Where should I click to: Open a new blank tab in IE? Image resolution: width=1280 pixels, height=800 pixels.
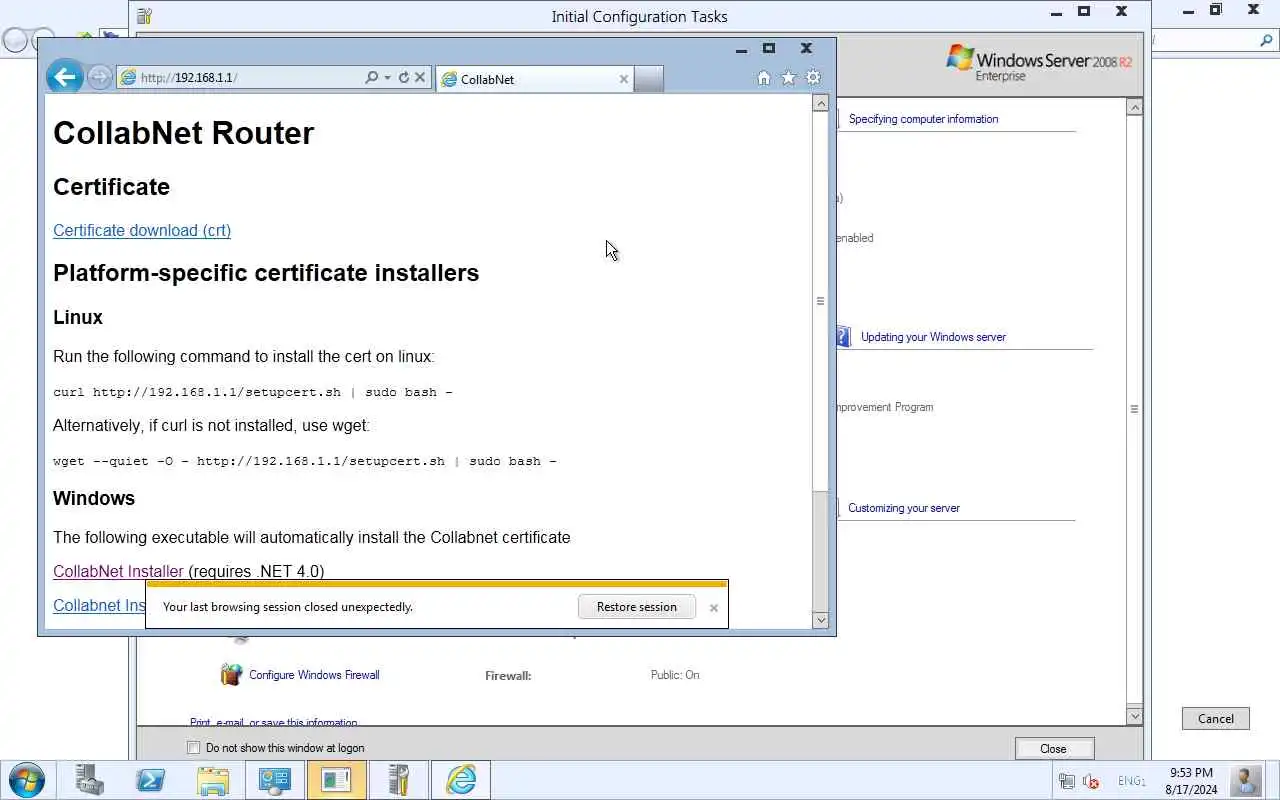(649, 79)
